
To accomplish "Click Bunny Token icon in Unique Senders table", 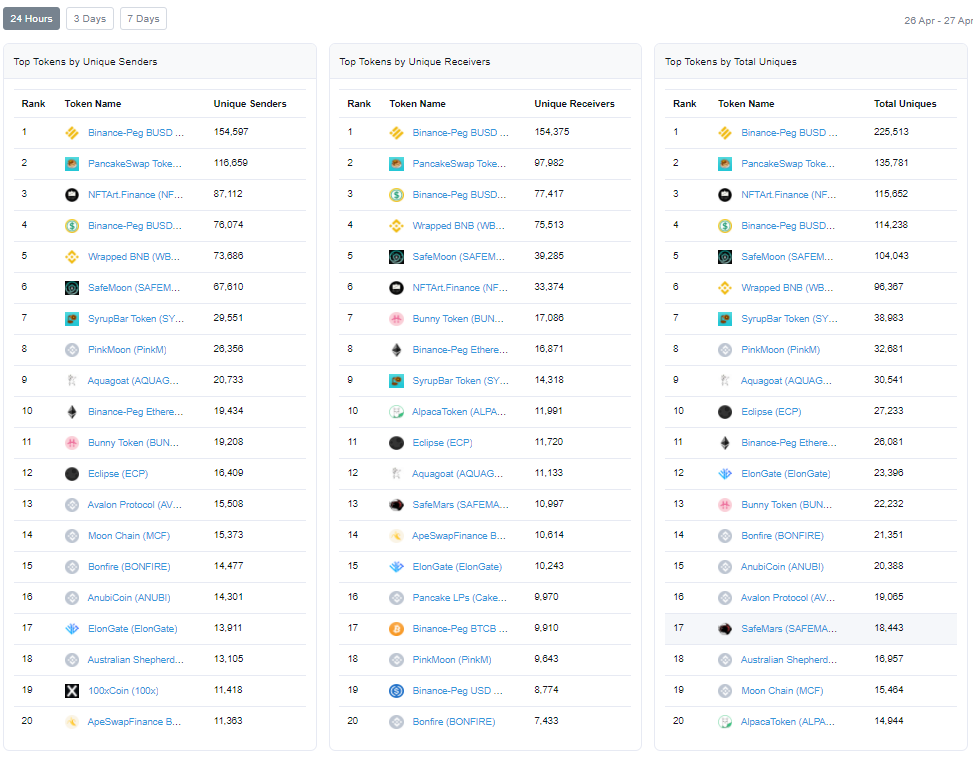I will (72, 443).
